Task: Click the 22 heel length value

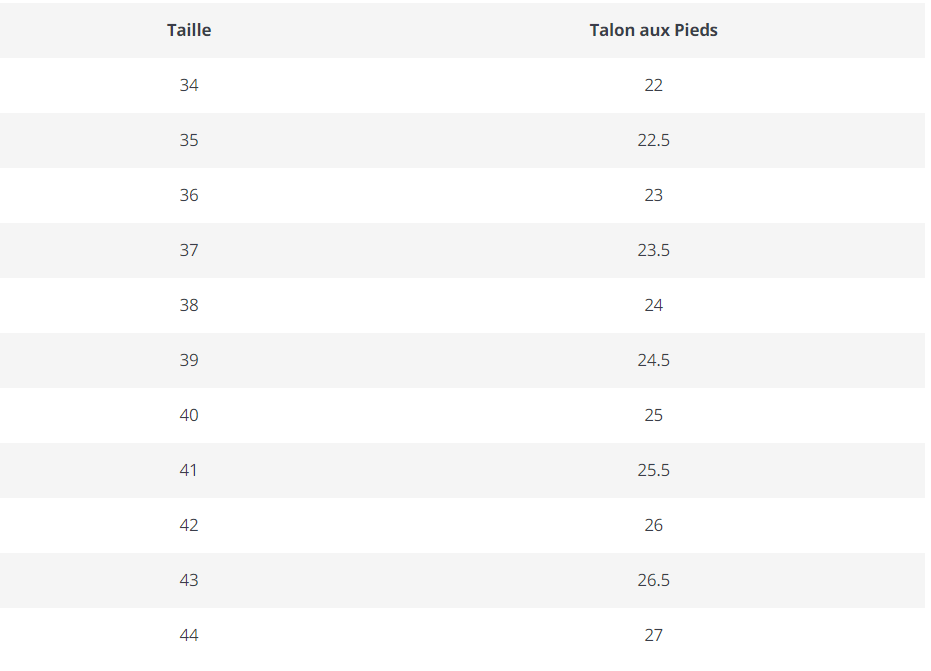Action: [653, 86]
